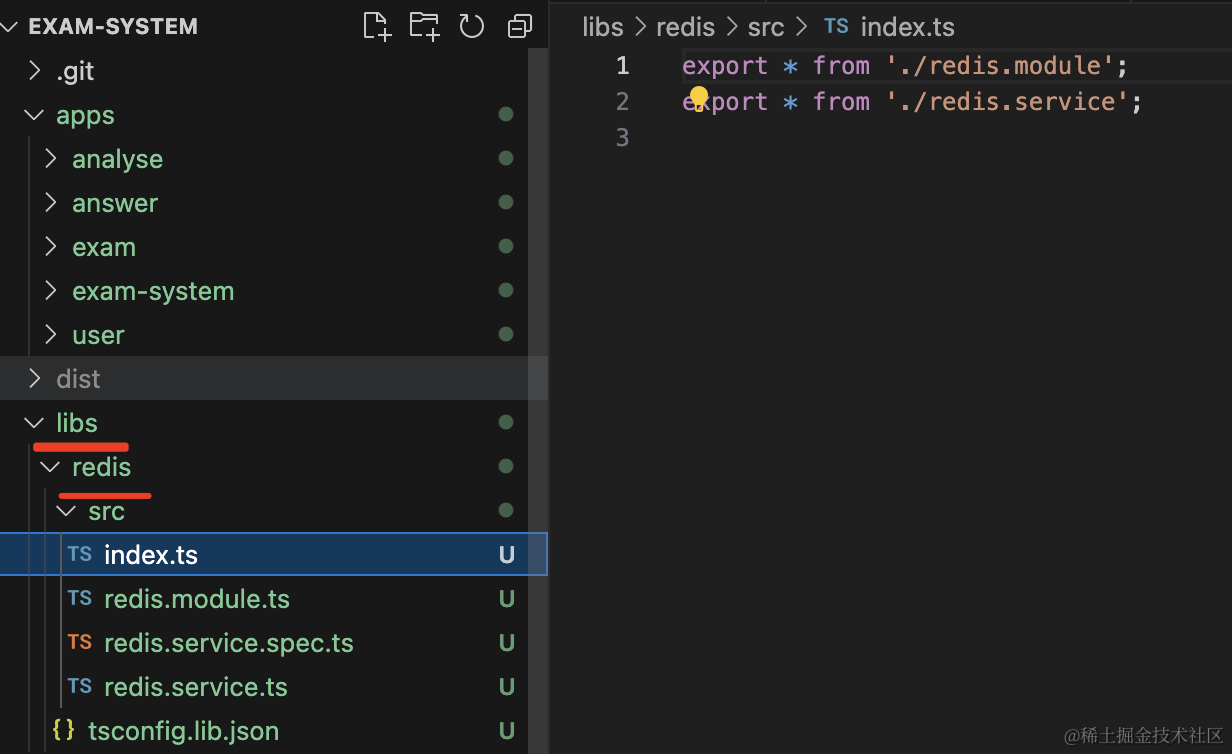Click the libs breadcrumb segment

coord(602,27)
